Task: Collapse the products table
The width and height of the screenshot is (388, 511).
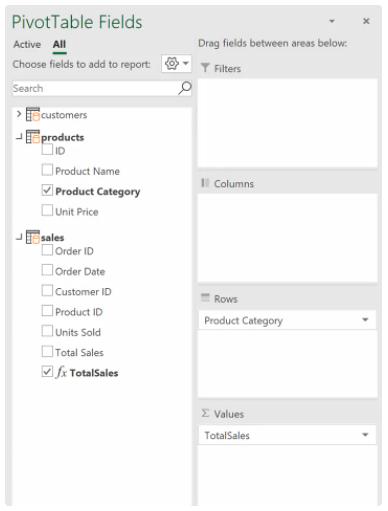Action: (x=19, y=137)
